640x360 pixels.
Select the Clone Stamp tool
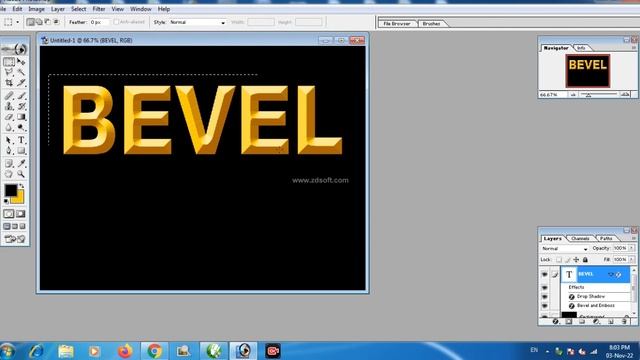[x=9, y=106]
